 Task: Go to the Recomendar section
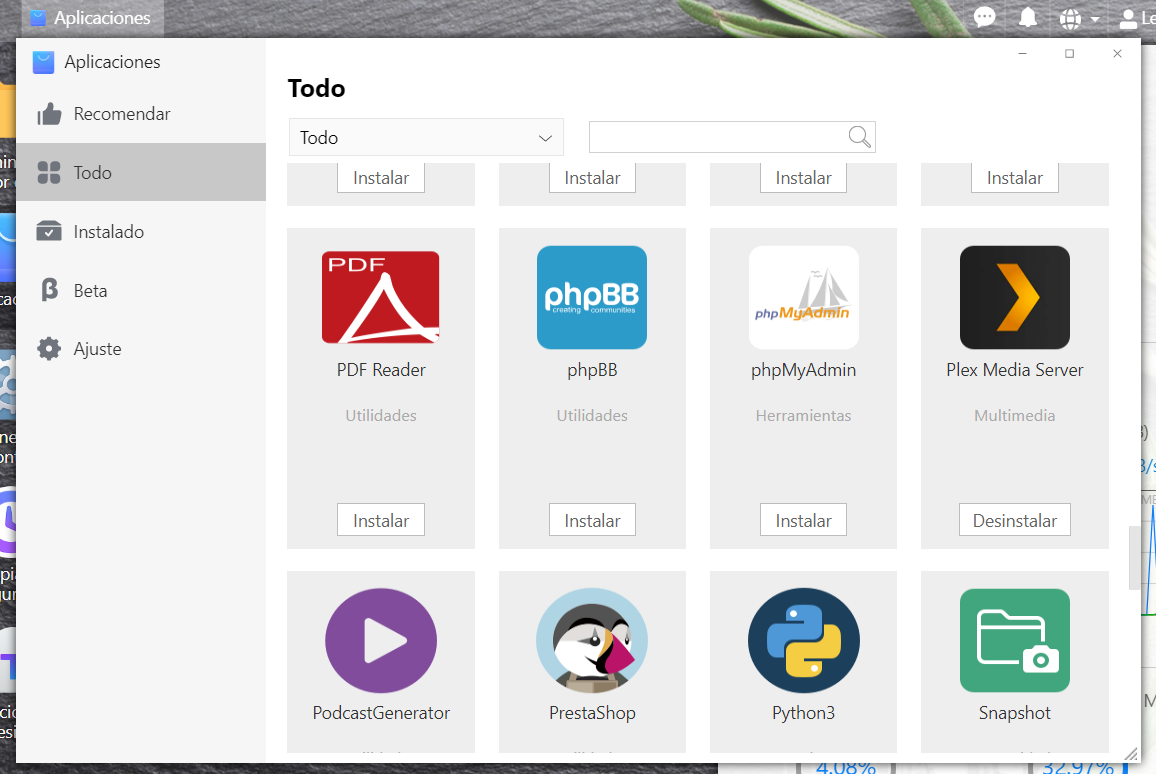141,114
